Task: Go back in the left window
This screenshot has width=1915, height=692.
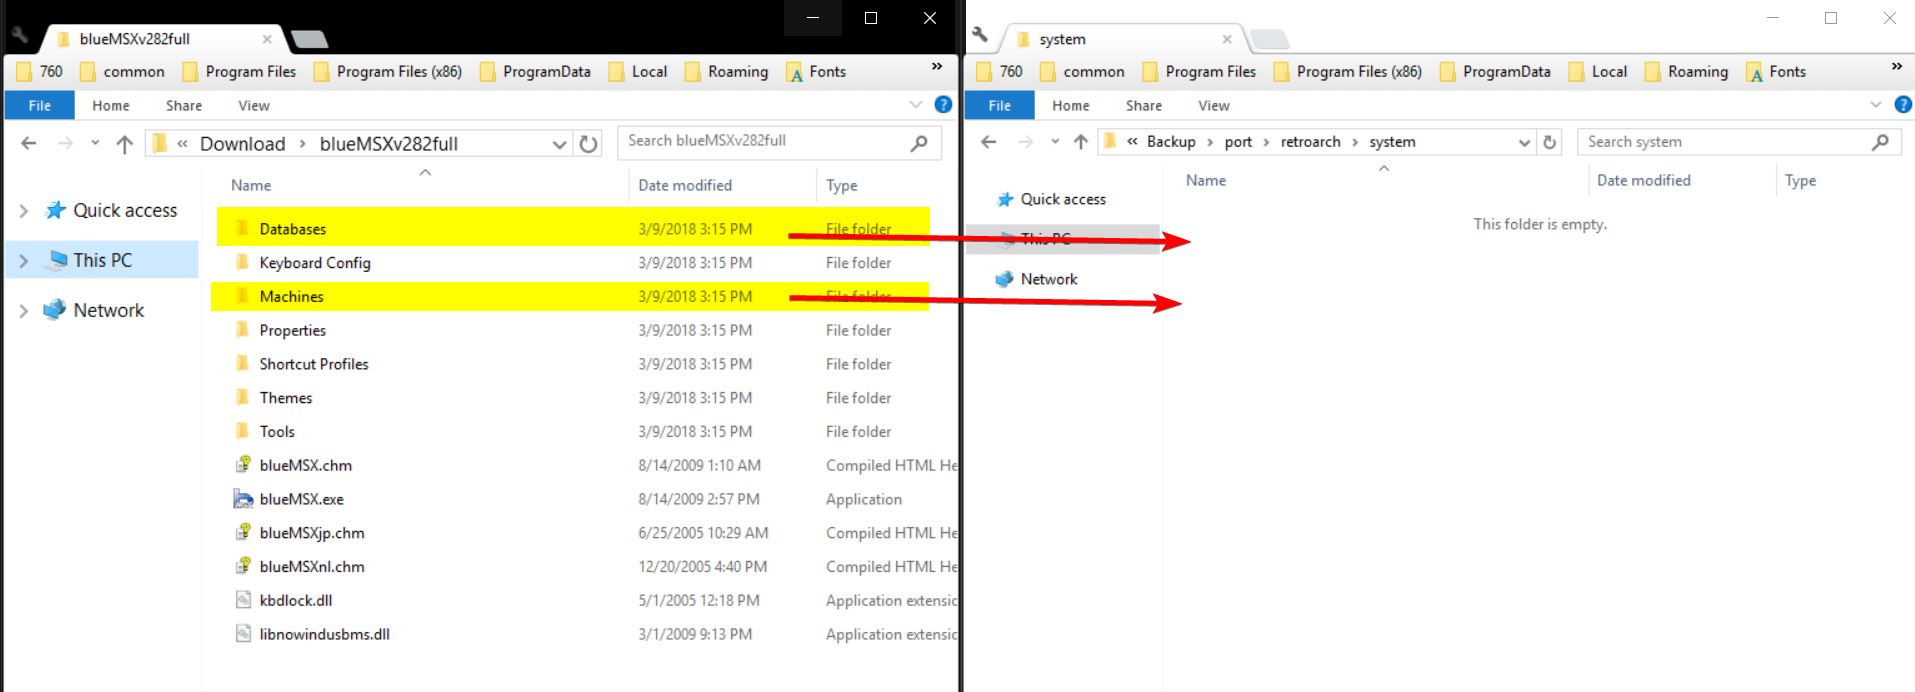Action: click(x=29, y=144)
